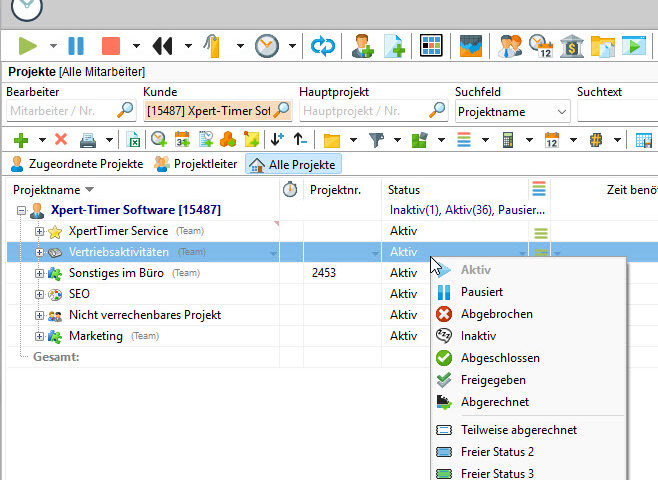This screenshot has width=658, height=480.
Task: Open the colored grid view icon
Action: click(x=431, y=45)
